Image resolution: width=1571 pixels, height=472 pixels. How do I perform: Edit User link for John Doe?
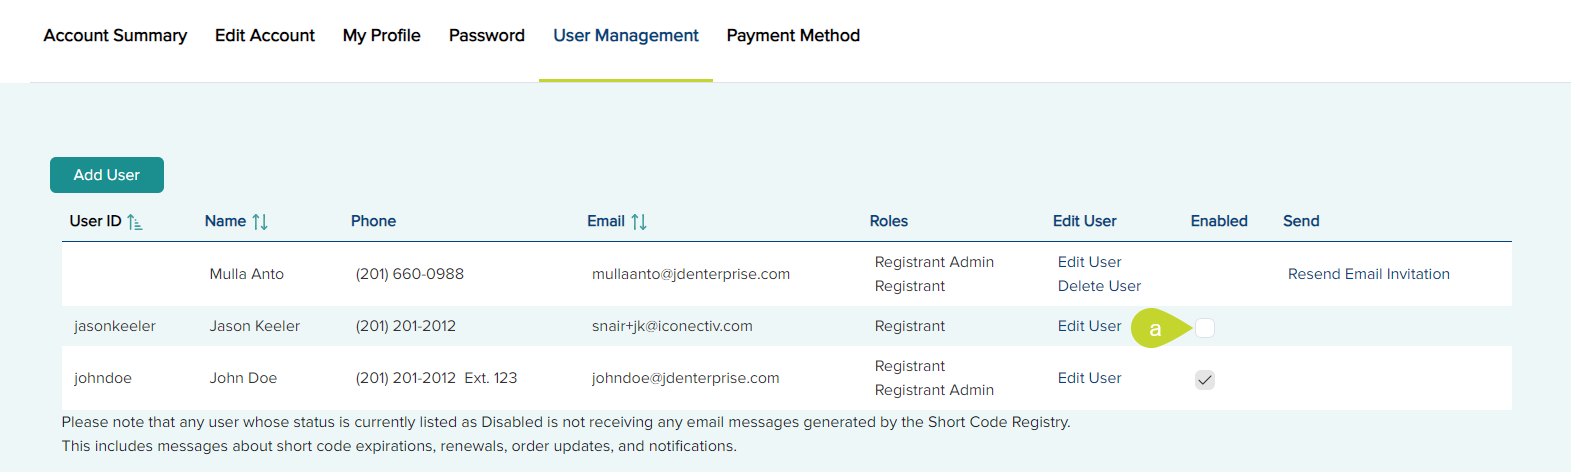click(1089, 378)
